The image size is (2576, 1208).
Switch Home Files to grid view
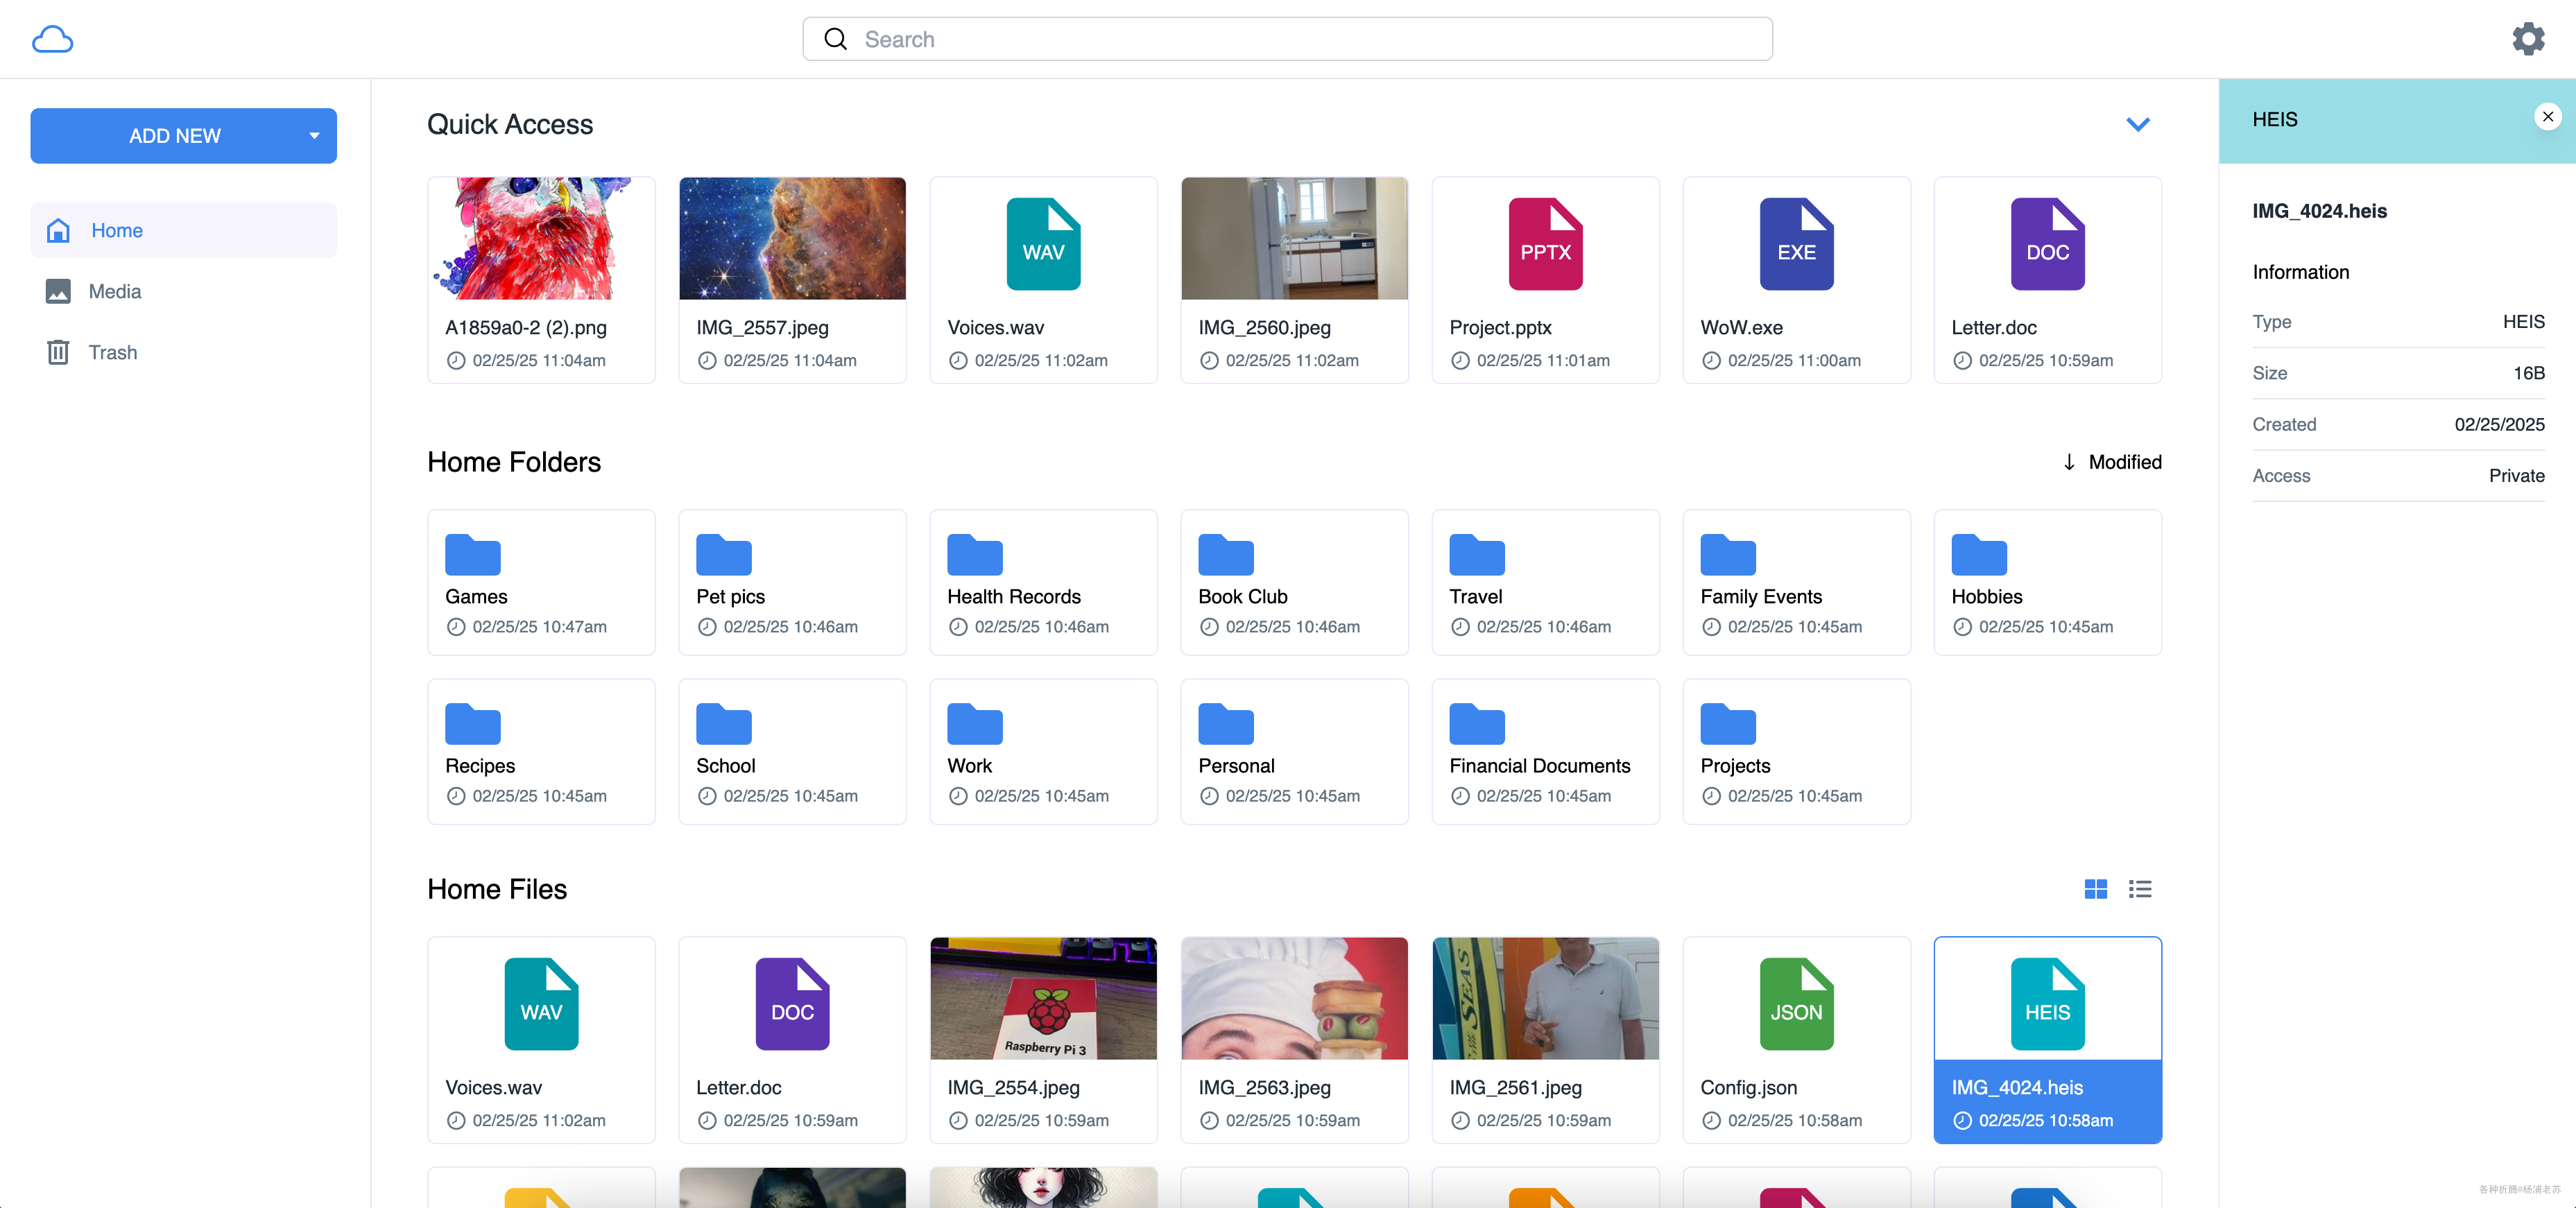pyautogui.click(x=2095, y=889)
